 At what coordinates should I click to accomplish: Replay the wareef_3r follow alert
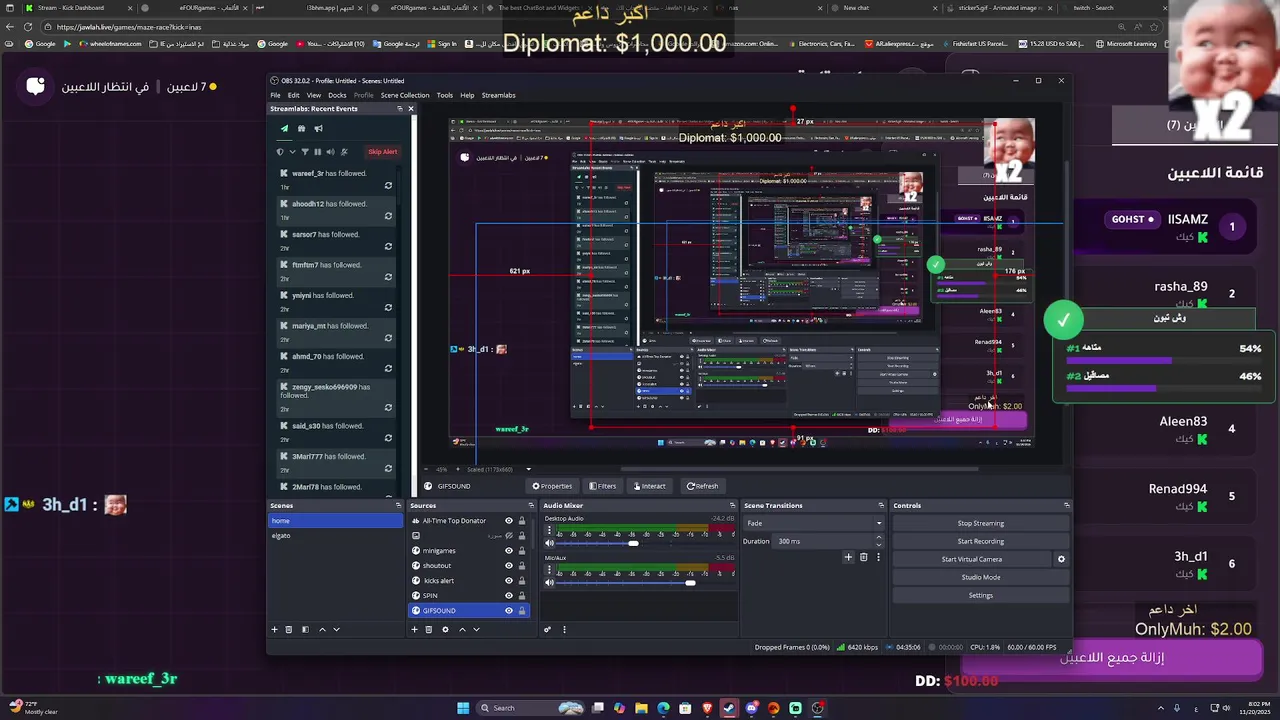tap(388, 186)
